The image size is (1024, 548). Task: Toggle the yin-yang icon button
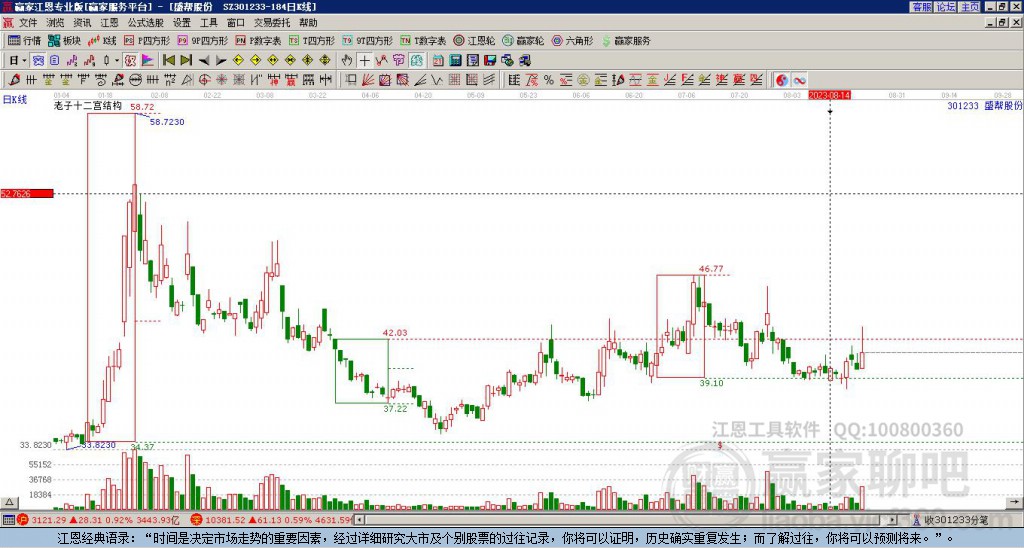coord(782,80)
